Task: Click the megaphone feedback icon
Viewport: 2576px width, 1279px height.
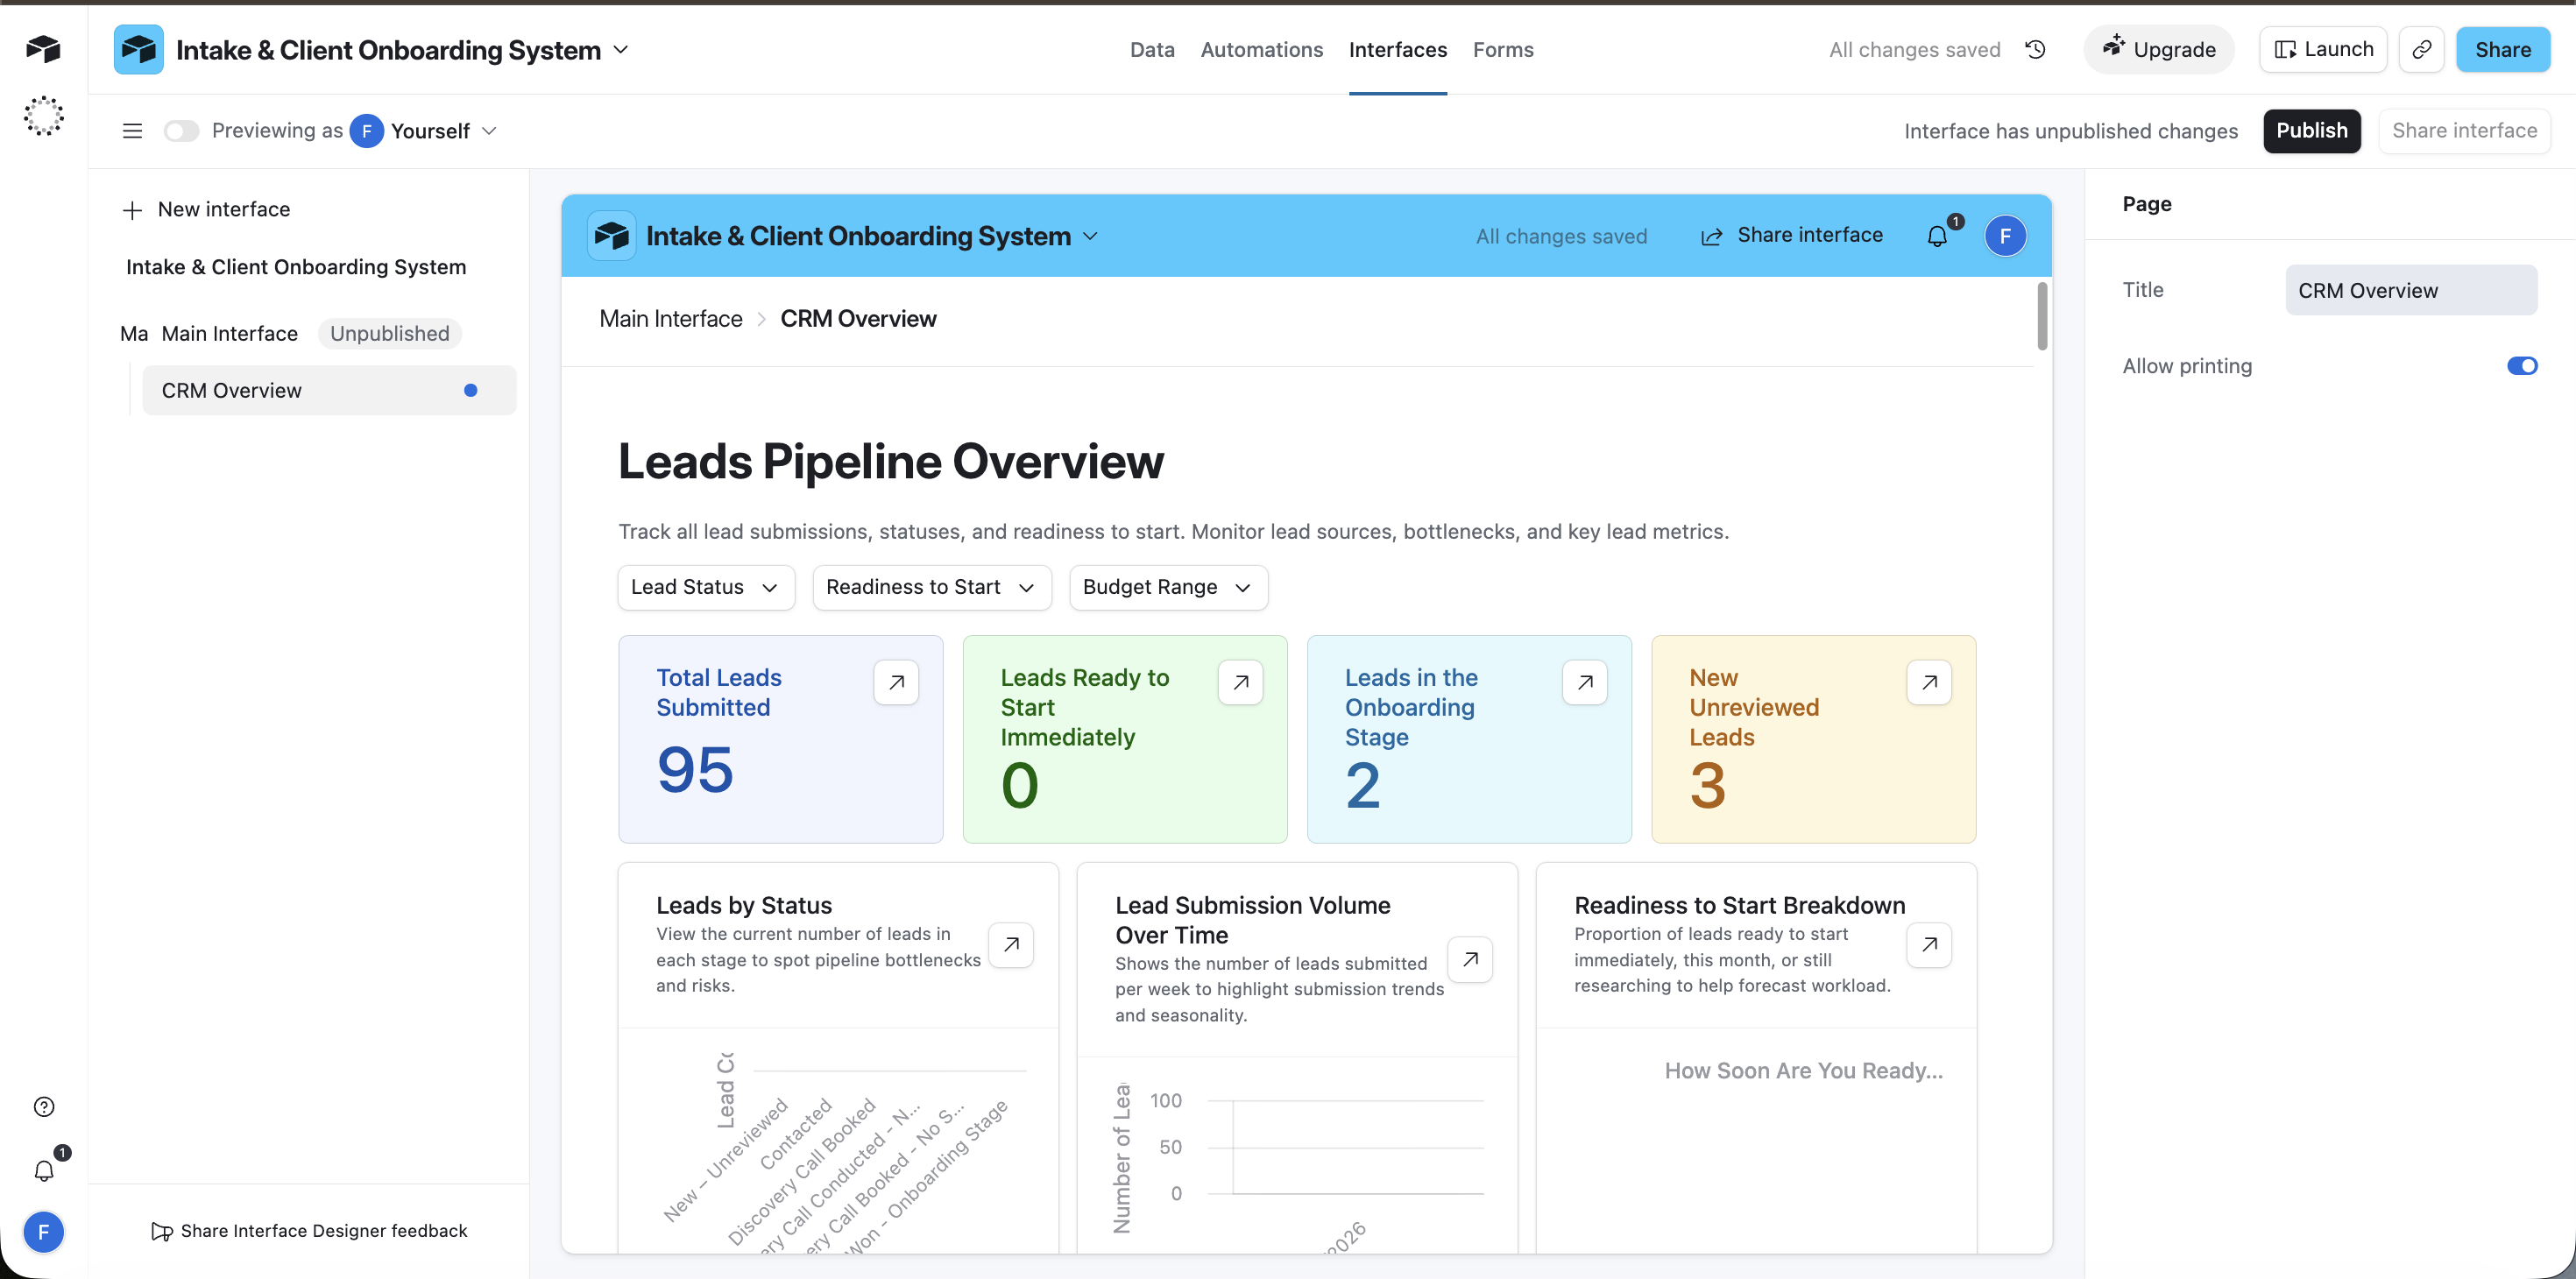Action: [161, 1231]
